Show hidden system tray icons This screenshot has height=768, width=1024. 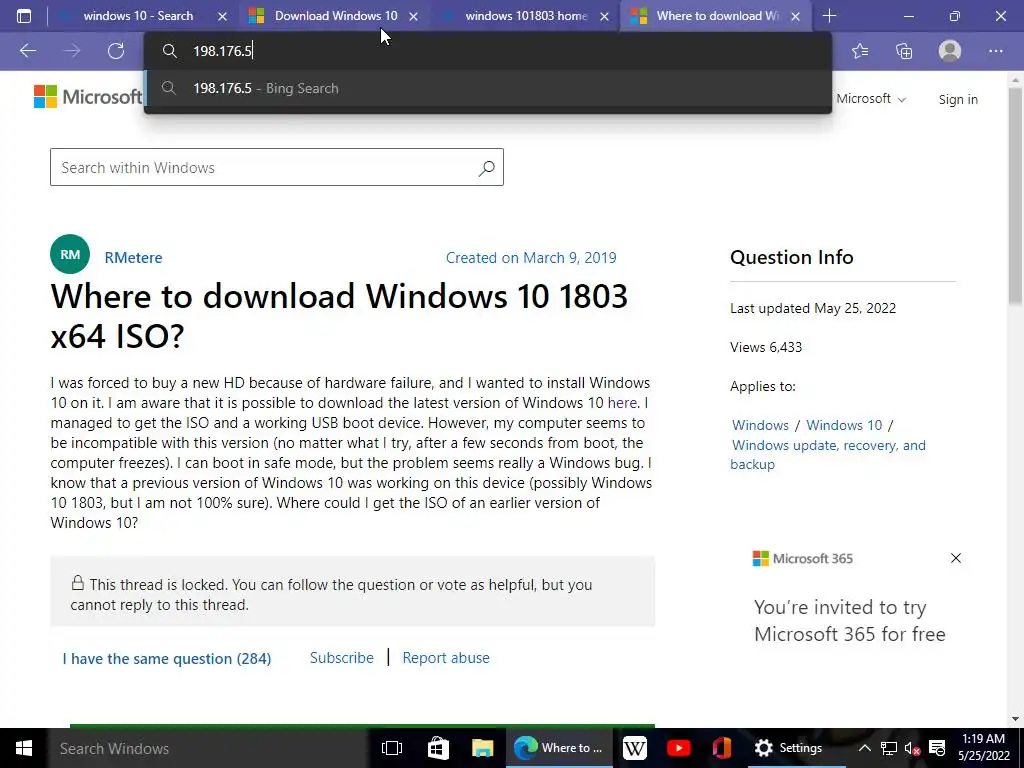(864, 748)
